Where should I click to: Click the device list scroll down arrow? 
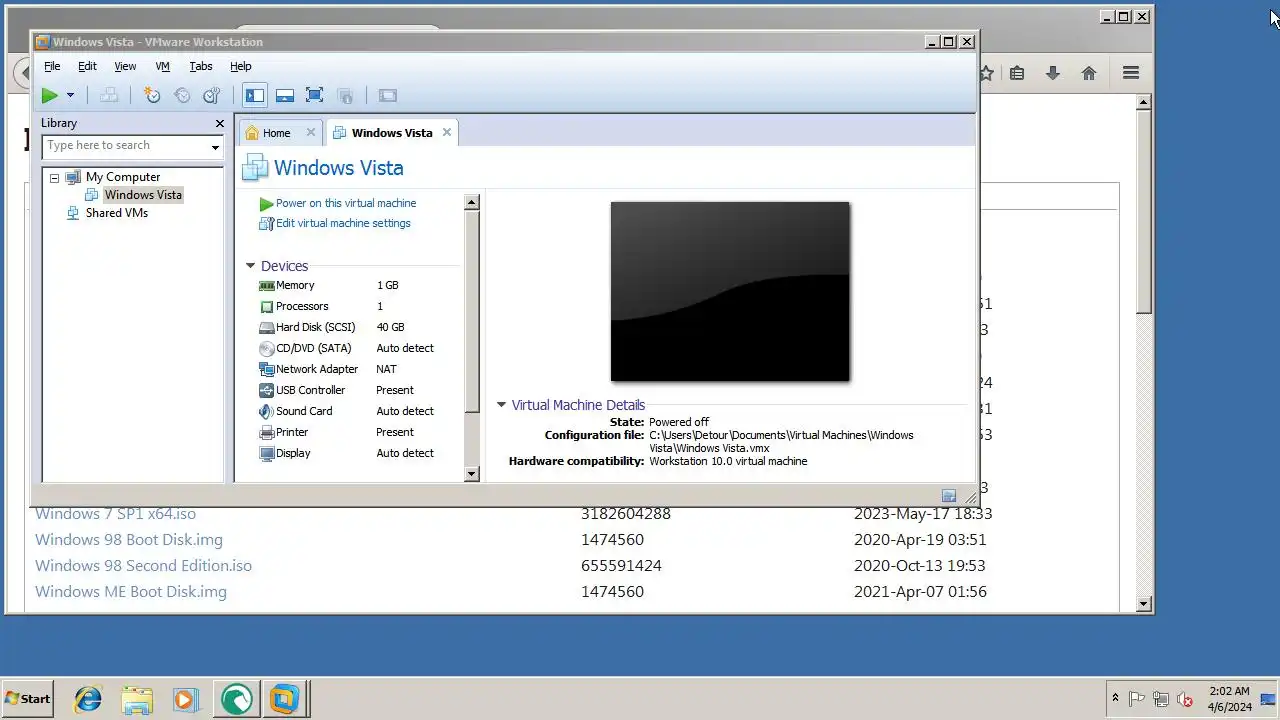click(472, 474)
